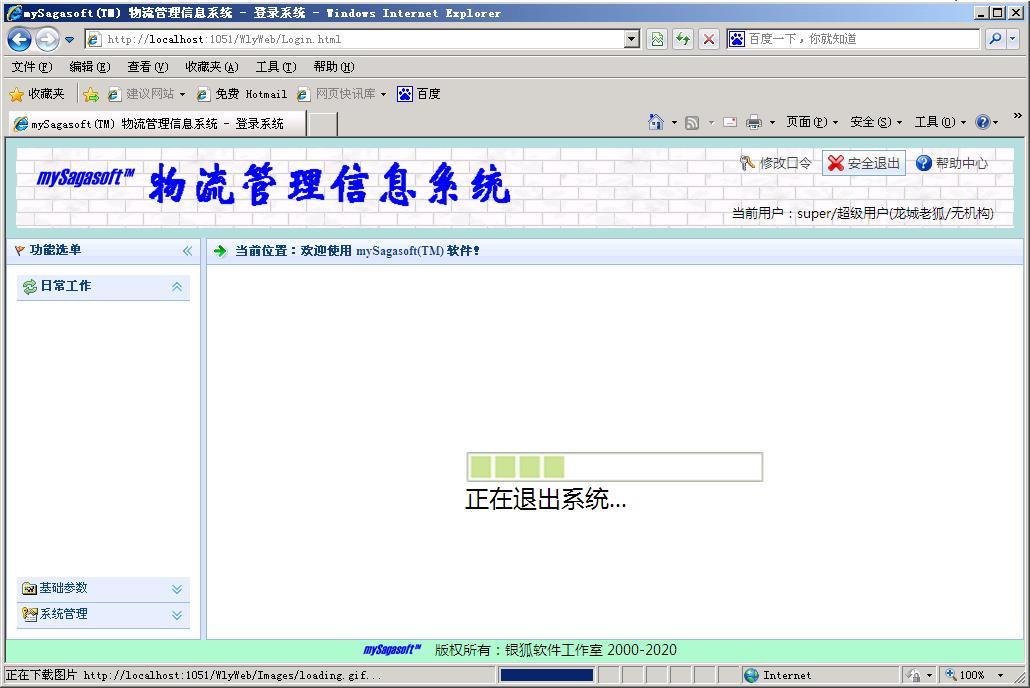
Task: Click the 系统管理 icon
Action: (x=29, y=614)
